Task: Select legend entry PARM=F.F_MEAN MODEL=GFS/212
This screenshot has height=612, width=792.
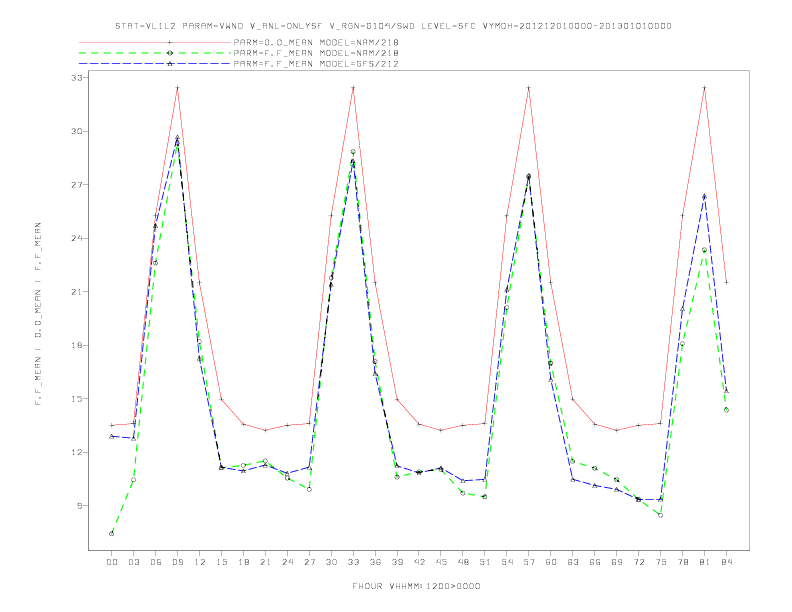Action: 316,64
